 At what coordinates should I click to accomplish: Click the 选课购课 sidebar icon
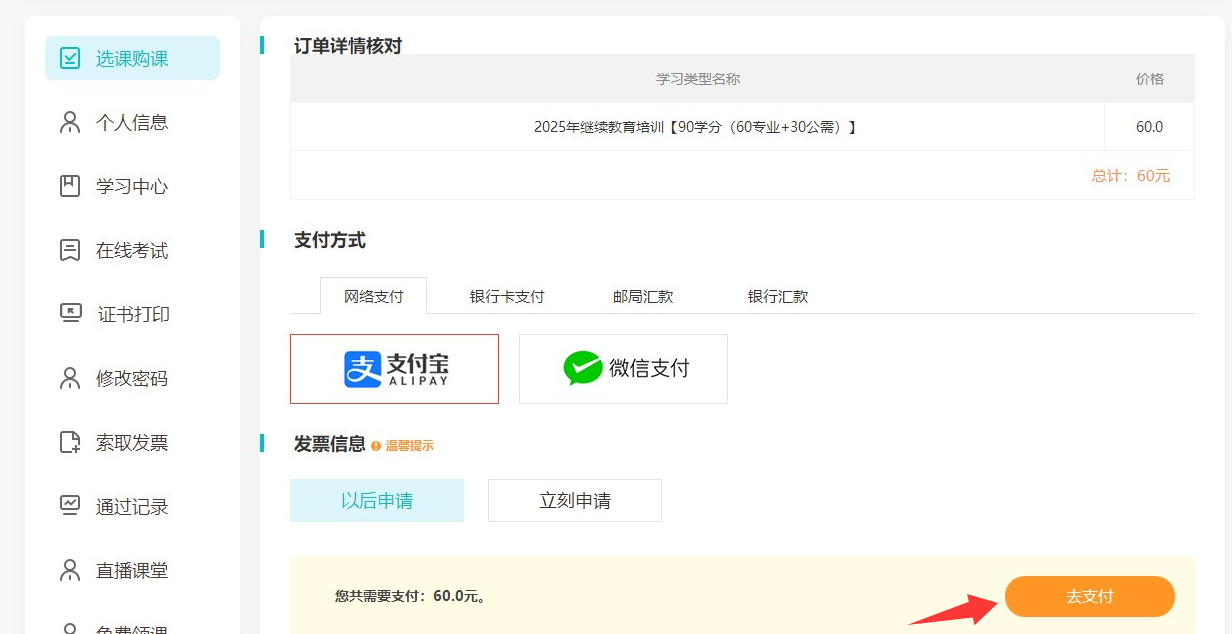pyautogui.click(x=70, y=59)
